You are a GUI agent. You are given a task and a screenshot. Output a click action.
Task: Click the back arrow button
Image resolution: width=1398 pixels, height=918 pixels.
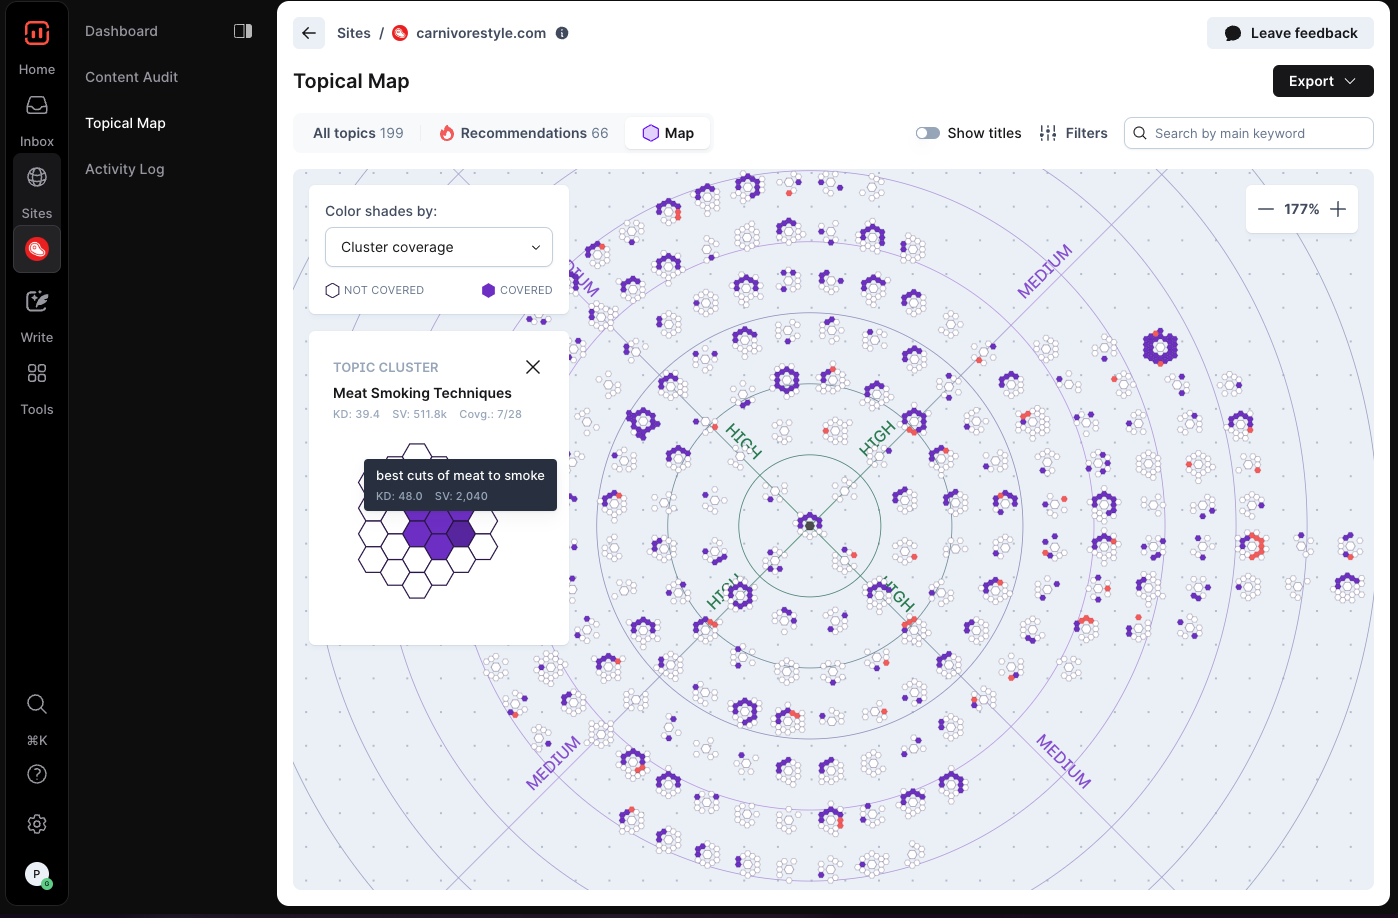(309, 33)
